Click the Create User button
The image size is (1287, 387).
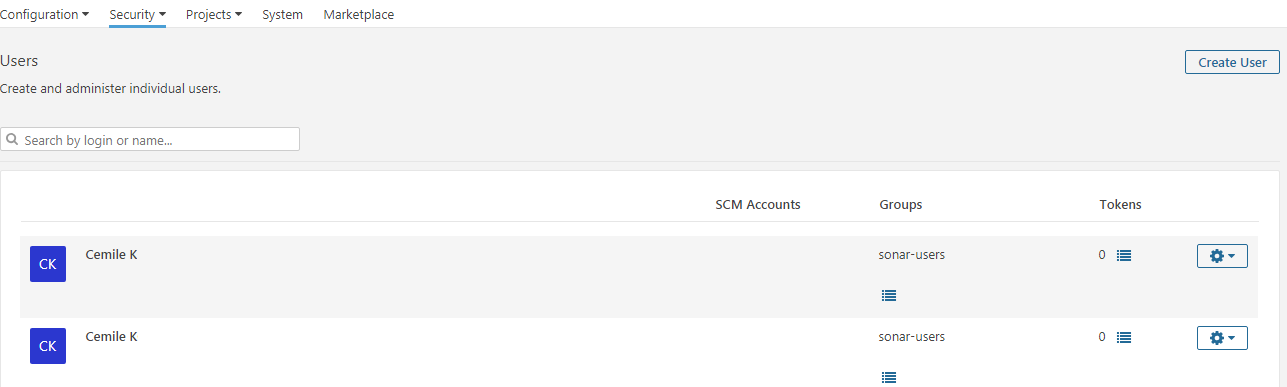tap(1232, 62)
